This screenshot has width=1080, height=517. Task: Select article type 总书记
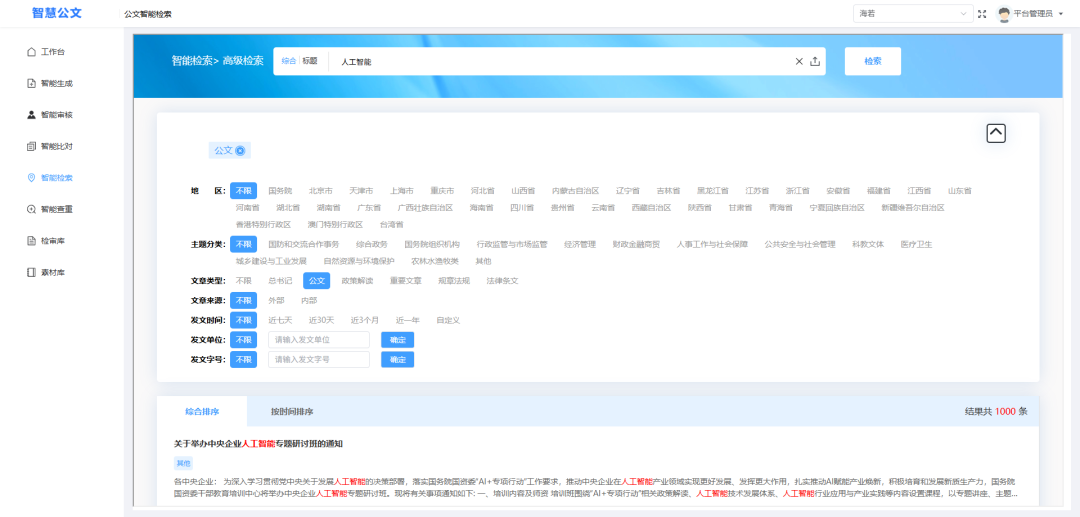coord(280,281)
